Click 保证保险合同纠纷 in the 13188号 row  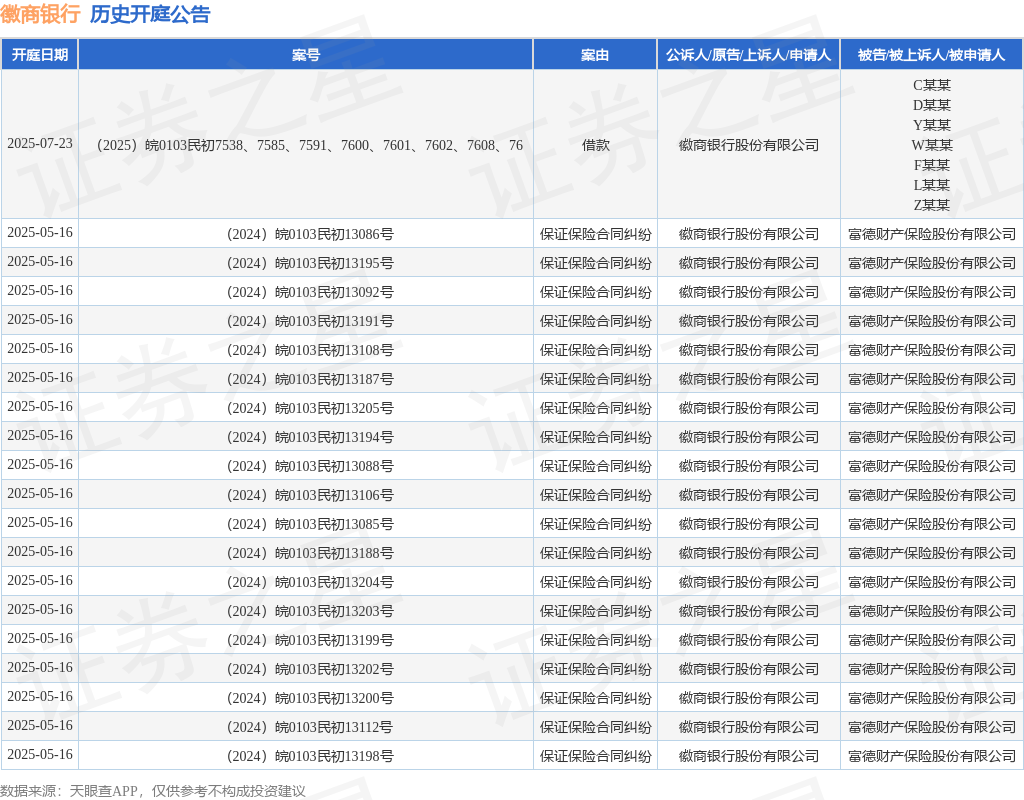click(x=596, y=553)
